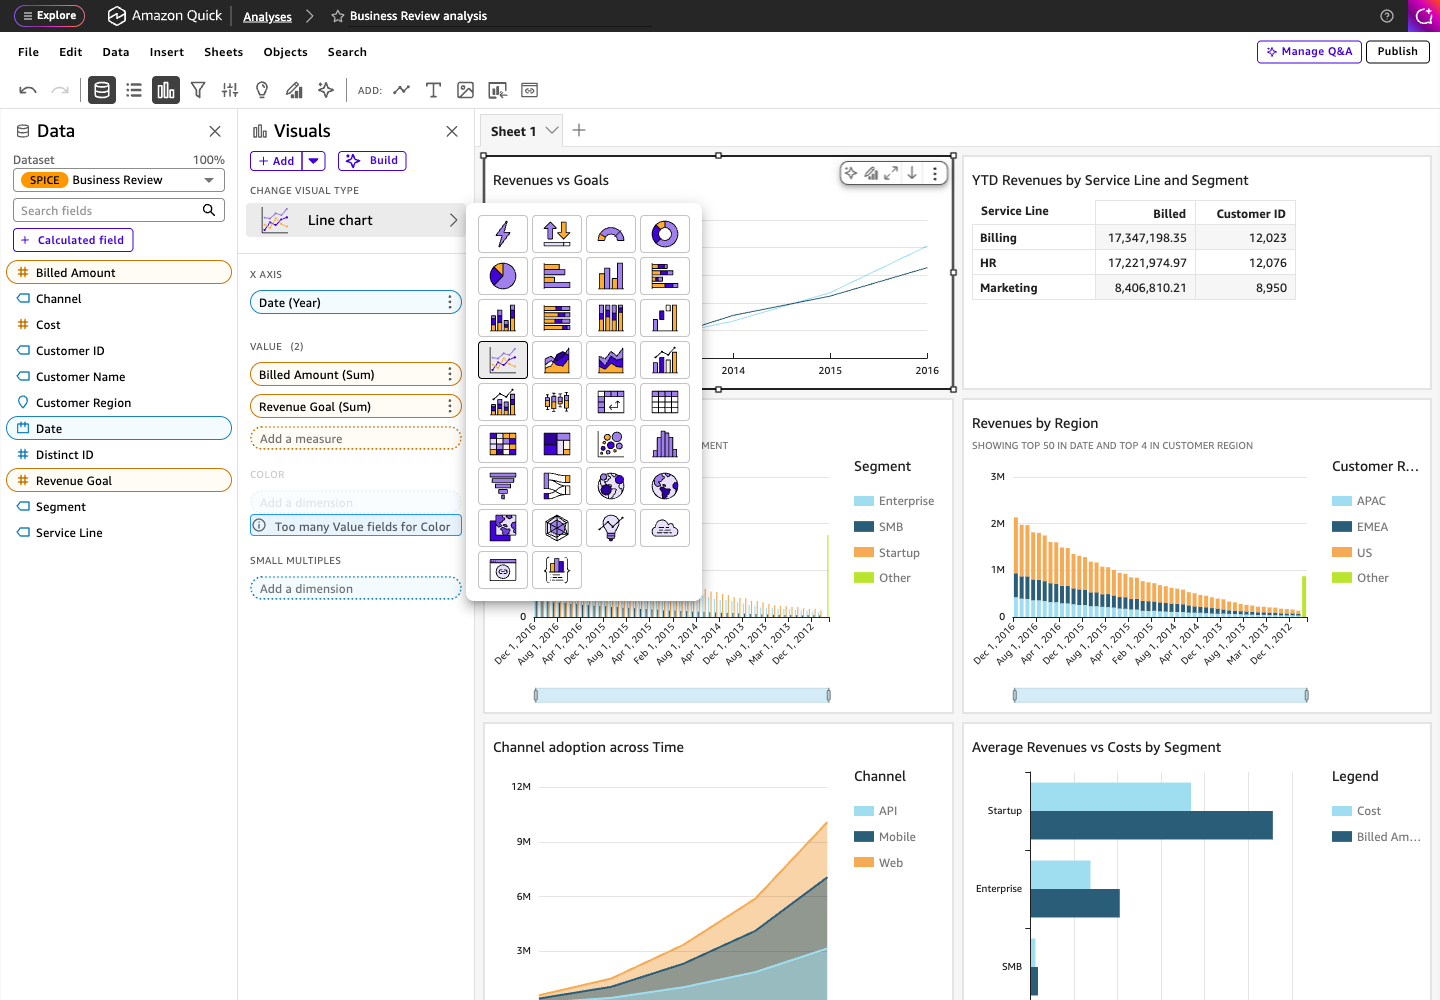The image size is (1440, 1000).
Task: Pick the Tree map visual type
Action: pyautogui.click(x=557, y=444)
